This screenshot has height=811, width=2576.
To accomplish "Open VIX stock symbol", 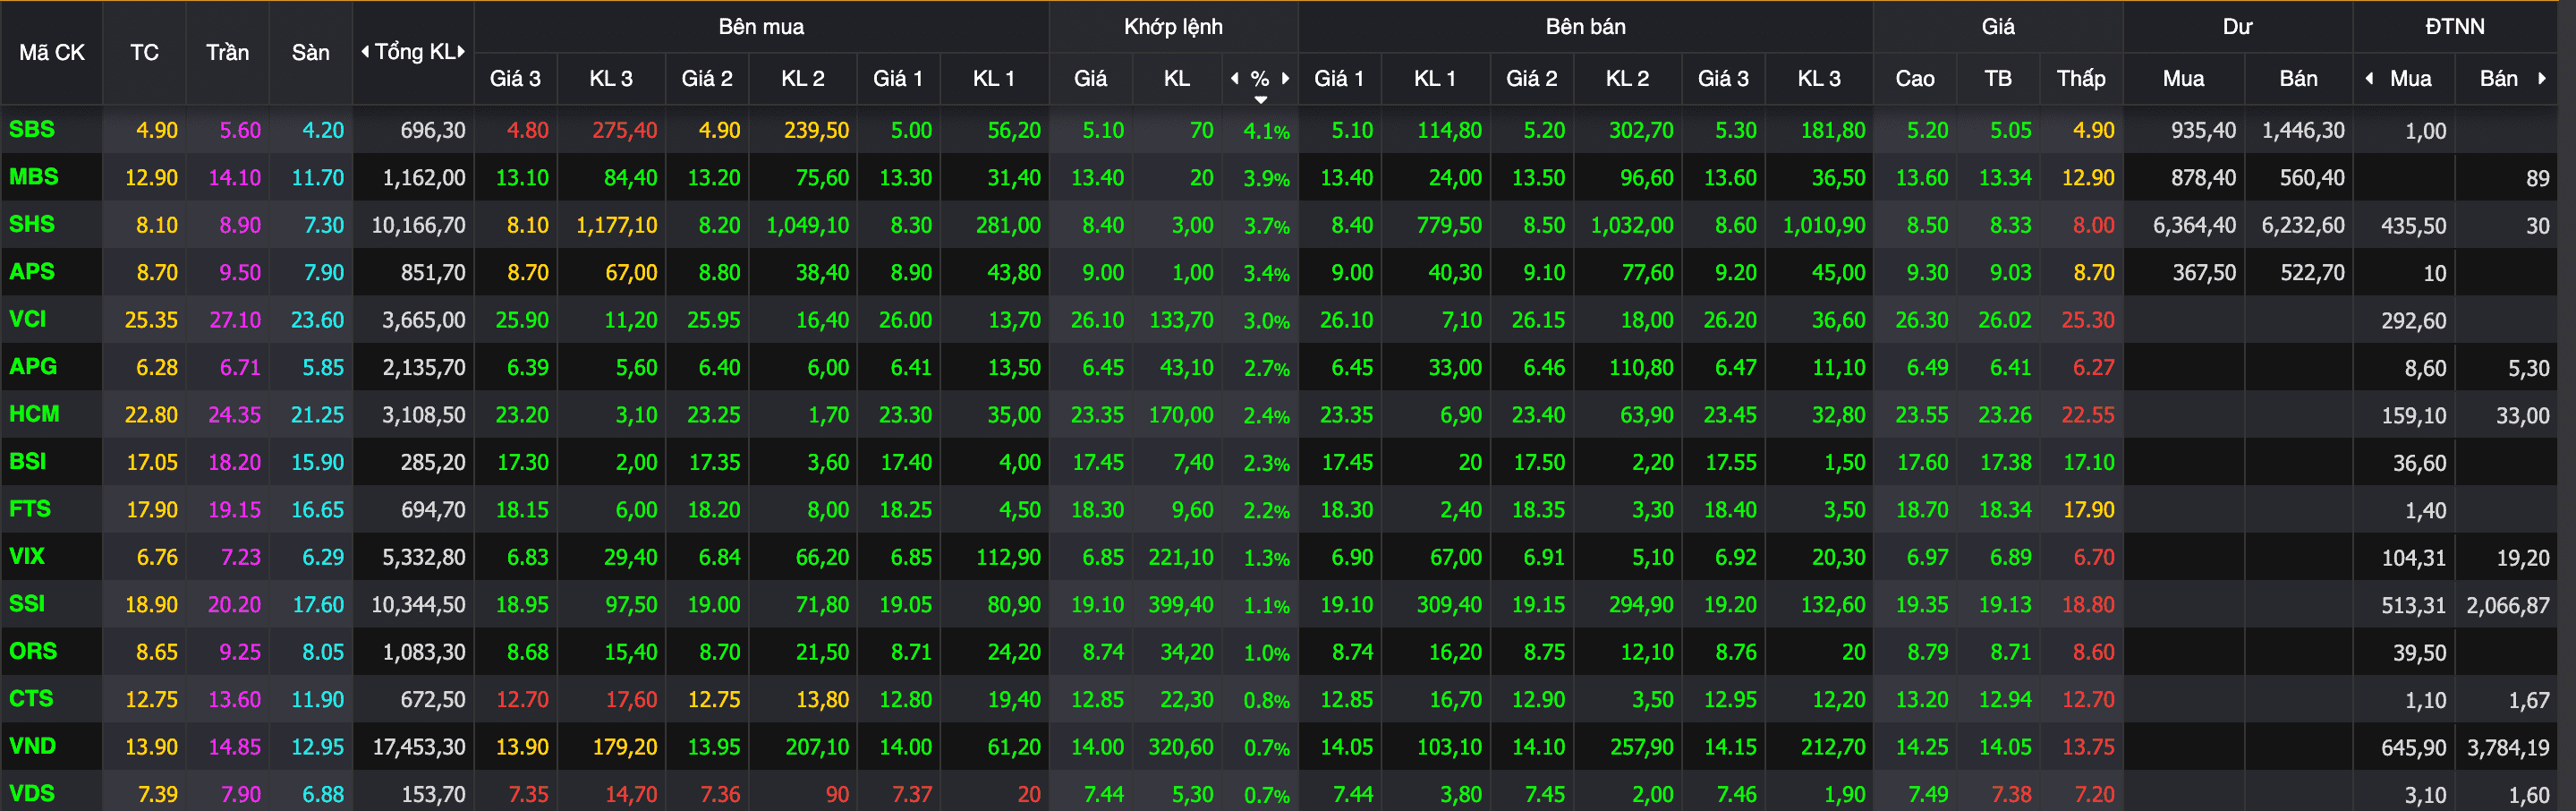I will tap(27, 556).
